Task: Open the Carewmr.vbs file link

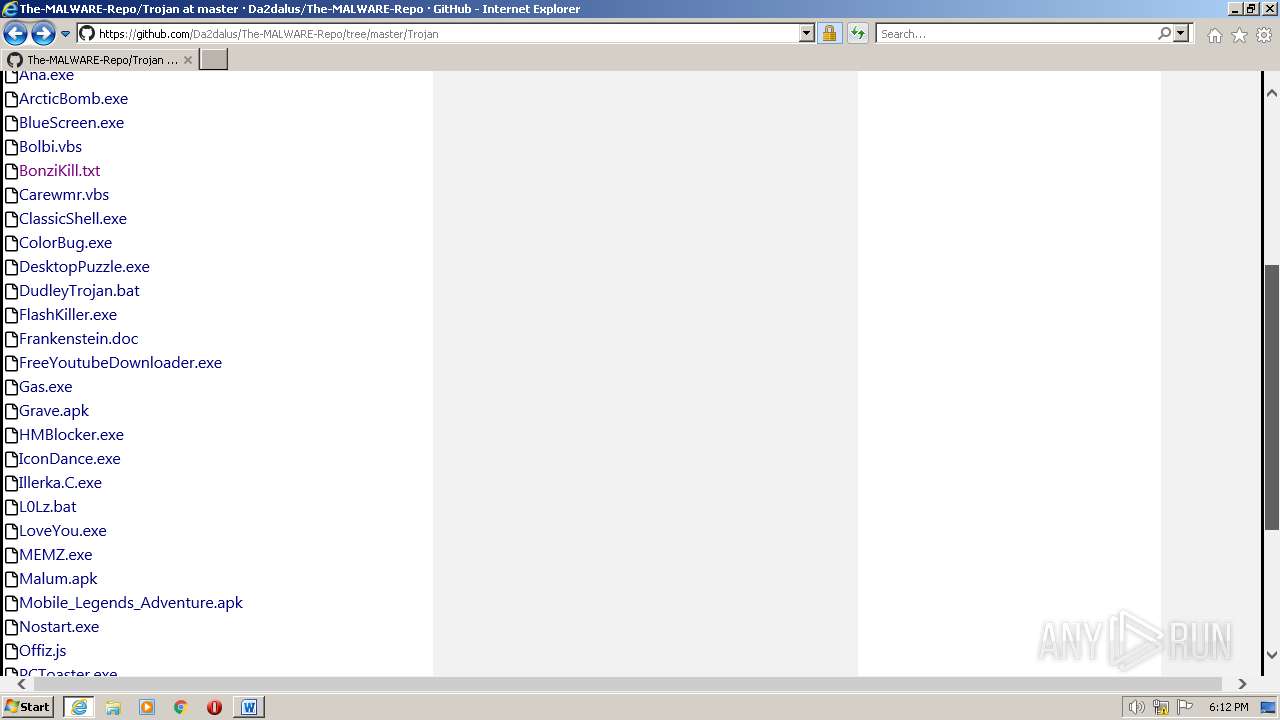Action: click(64, 194)
